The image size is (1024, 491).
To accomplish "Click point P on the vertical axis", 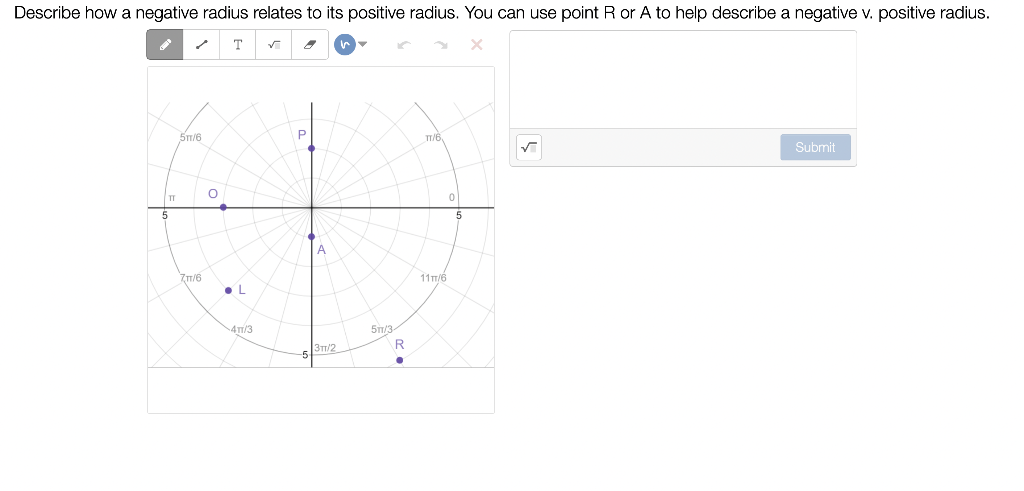I will [x=312, y=148].
